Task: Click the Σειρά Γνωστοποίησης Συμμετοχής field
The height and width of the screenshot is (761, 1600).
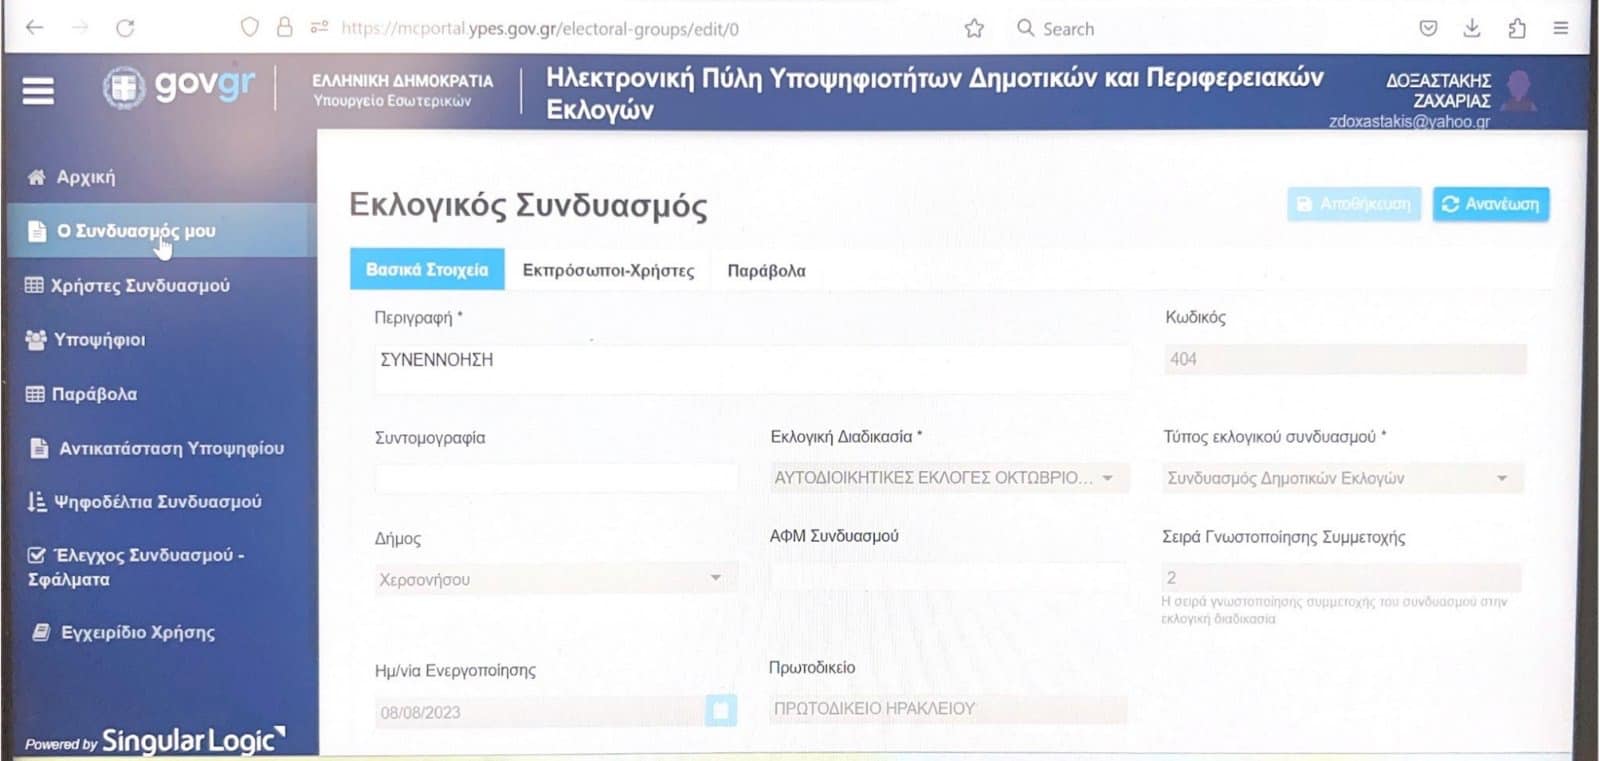Action: coord(1341,577)
